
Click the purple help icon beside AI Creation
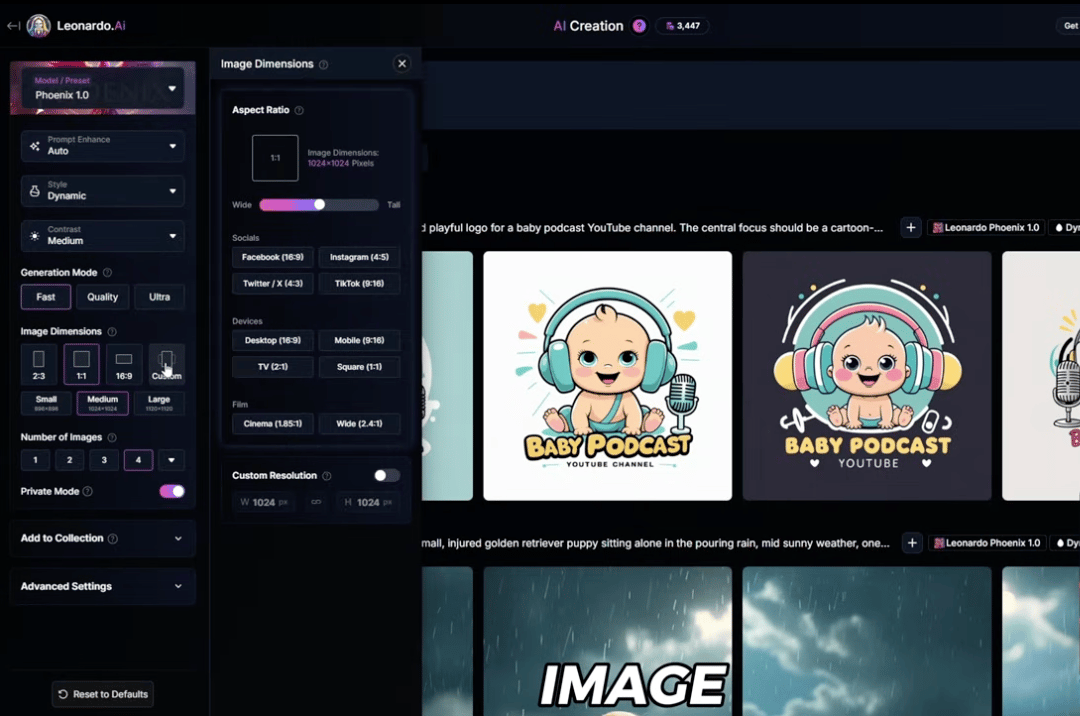tap(639, 25)
